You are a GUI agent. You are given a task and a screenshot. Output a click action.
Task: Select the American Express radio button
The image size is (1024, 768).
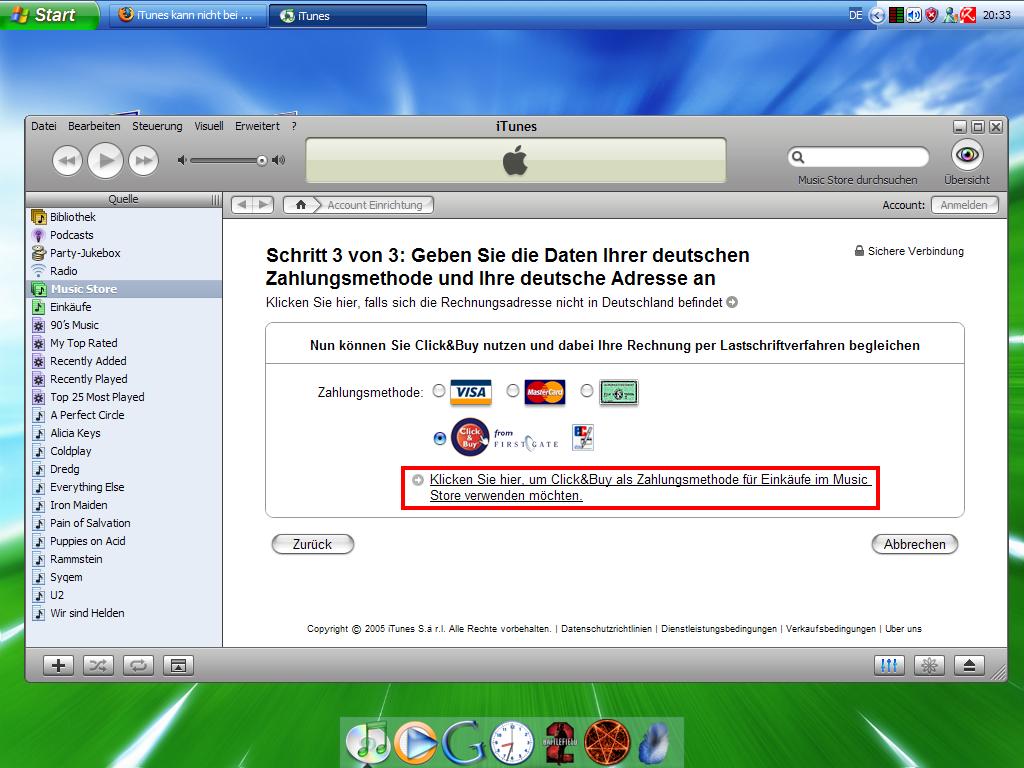pyautogui.click(x=587, y=391)
